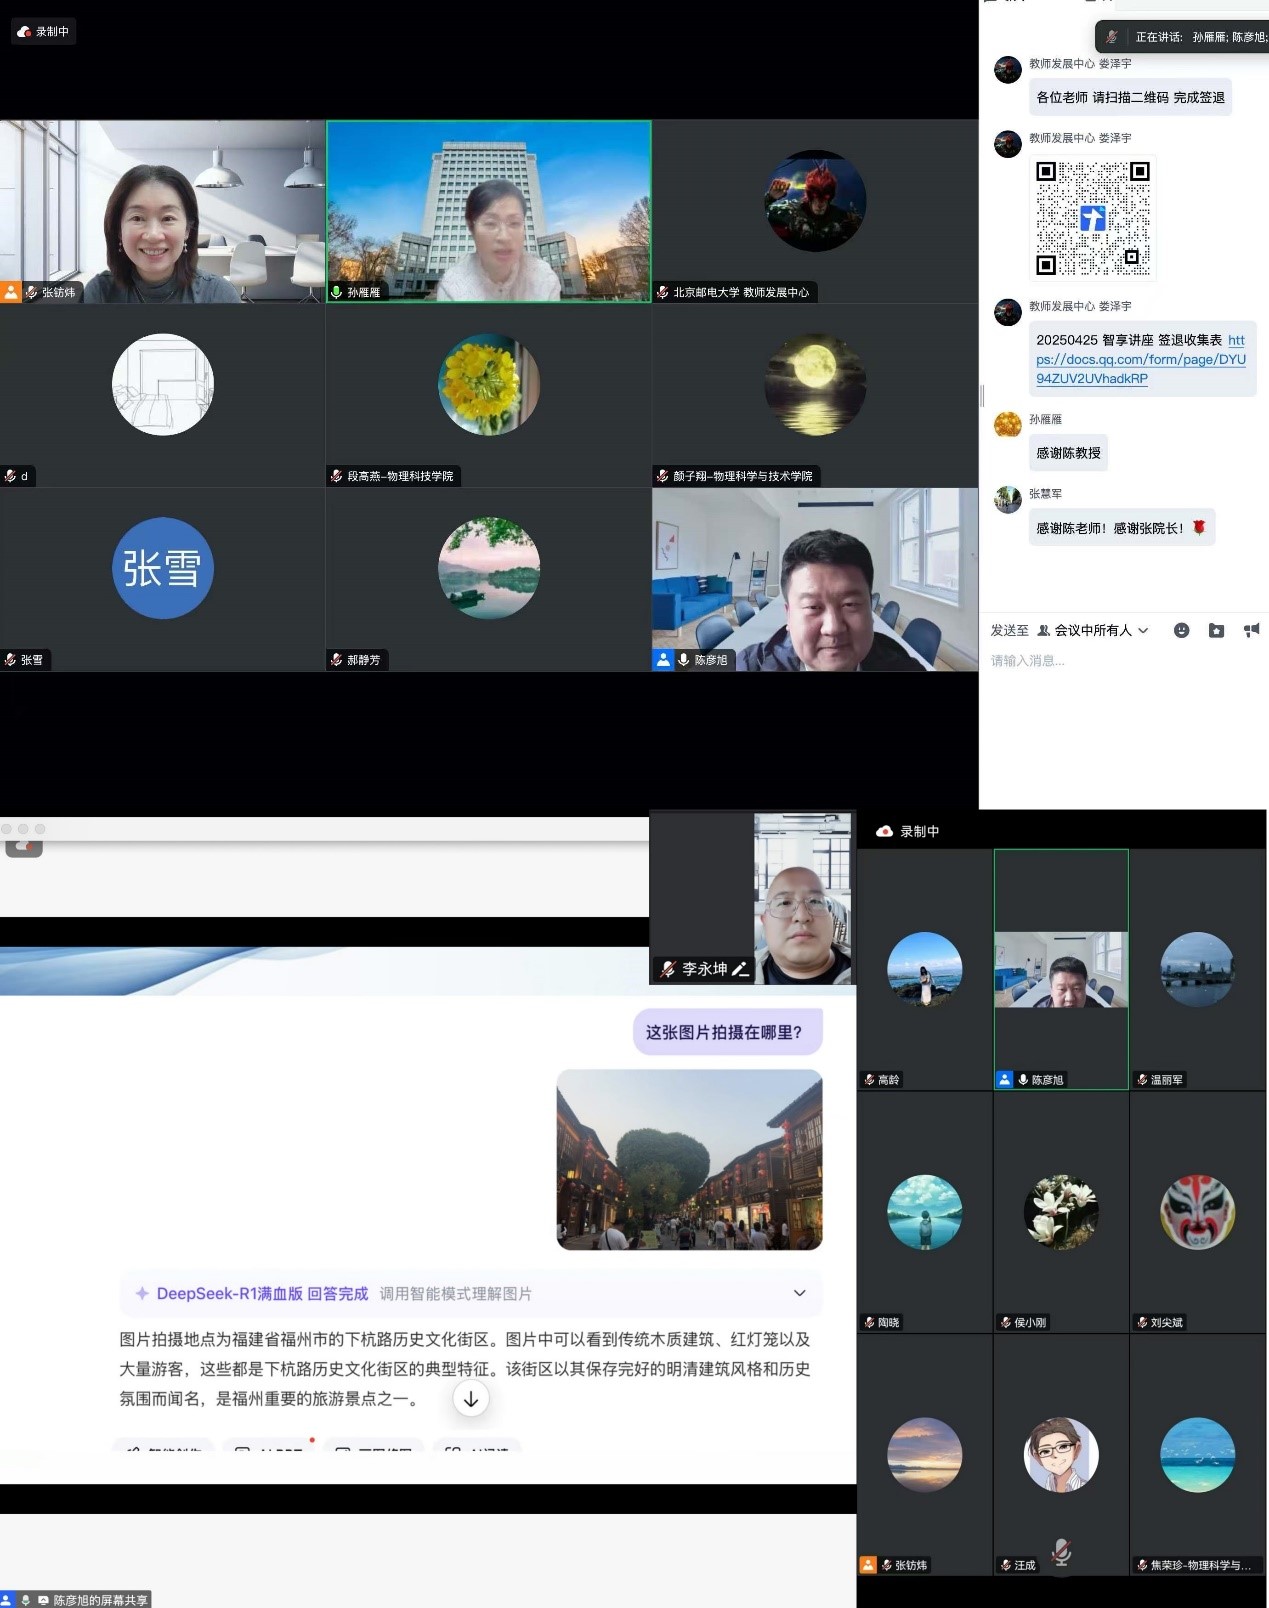Viewport: 1269px width, 1608px height.
Task: Click the QR code image in chat
Action: click(1092, 218)
